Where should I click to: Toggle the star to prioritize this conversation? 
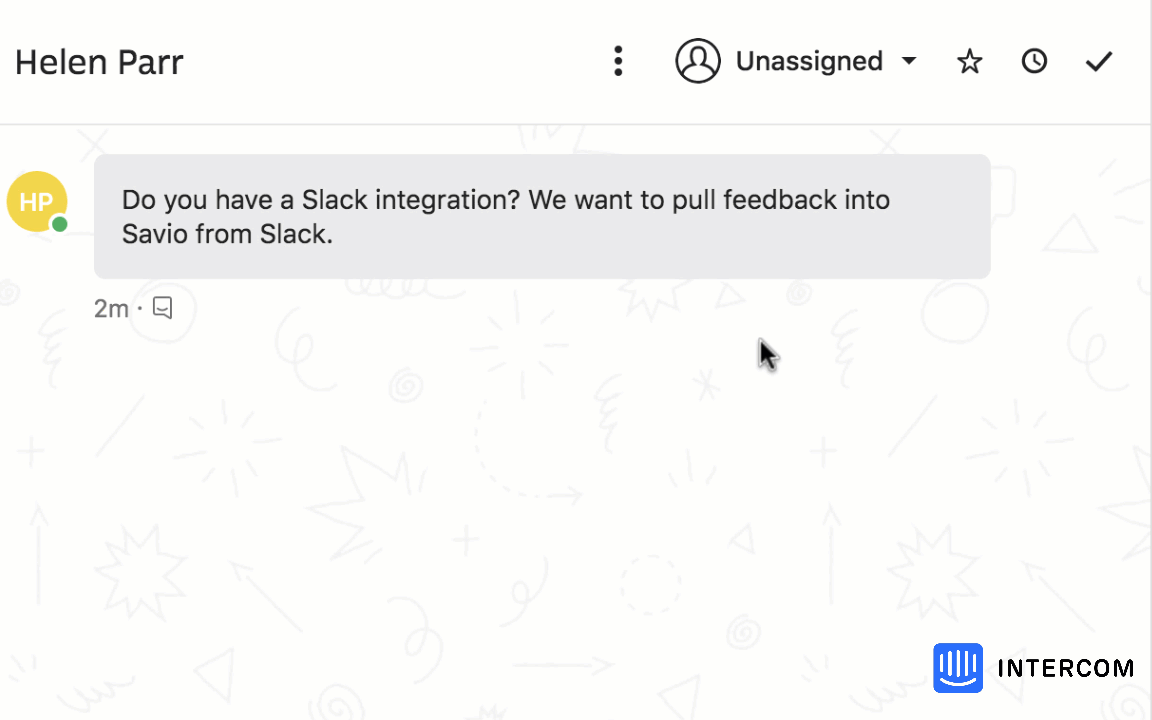(969, 61)
